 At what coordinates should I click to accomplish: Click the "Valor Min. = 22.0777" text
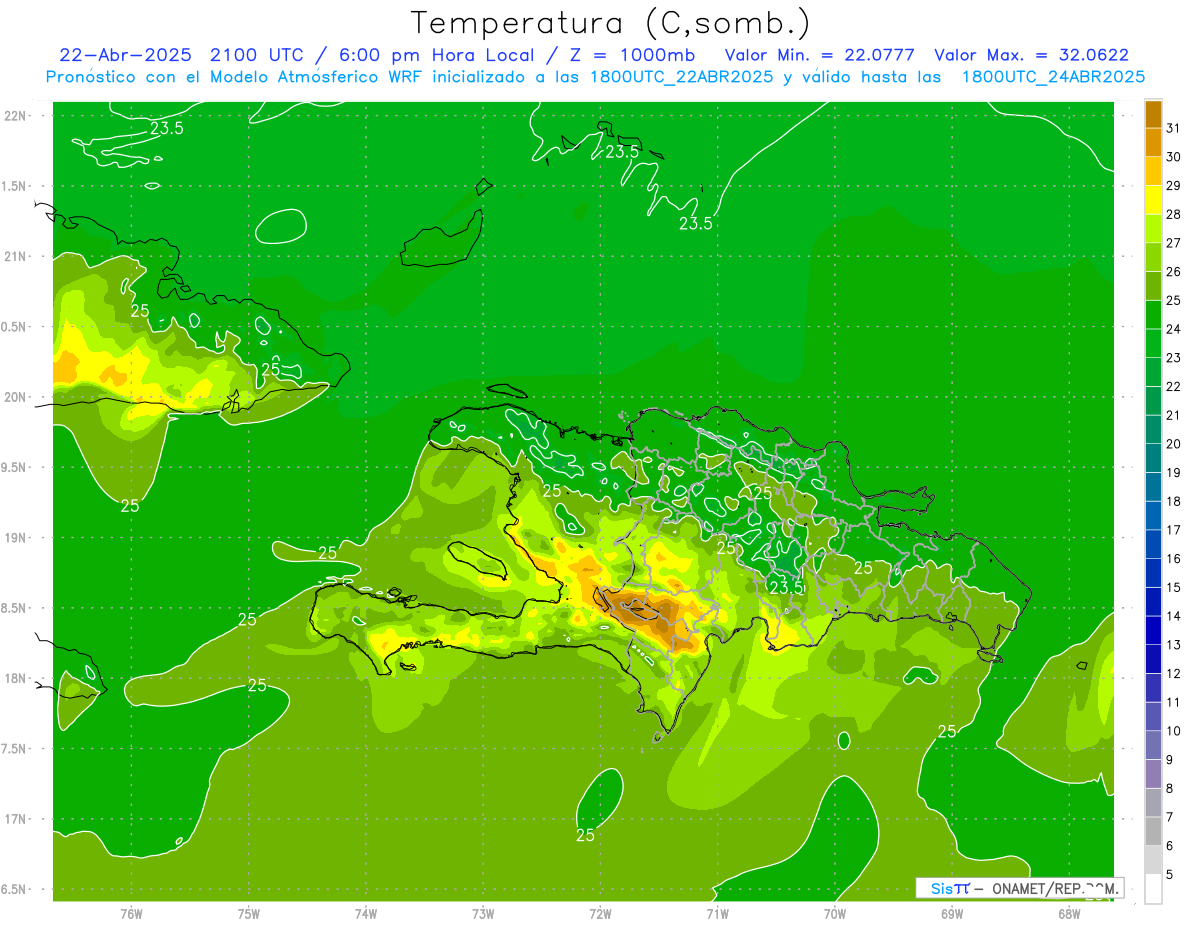(x=818, y=55)
